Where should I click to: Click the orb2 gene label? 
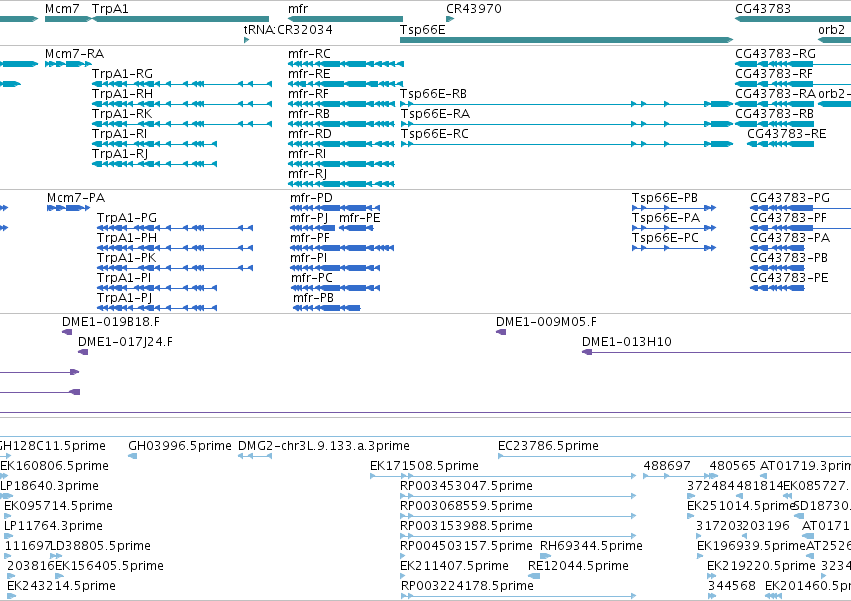[831, 29]
